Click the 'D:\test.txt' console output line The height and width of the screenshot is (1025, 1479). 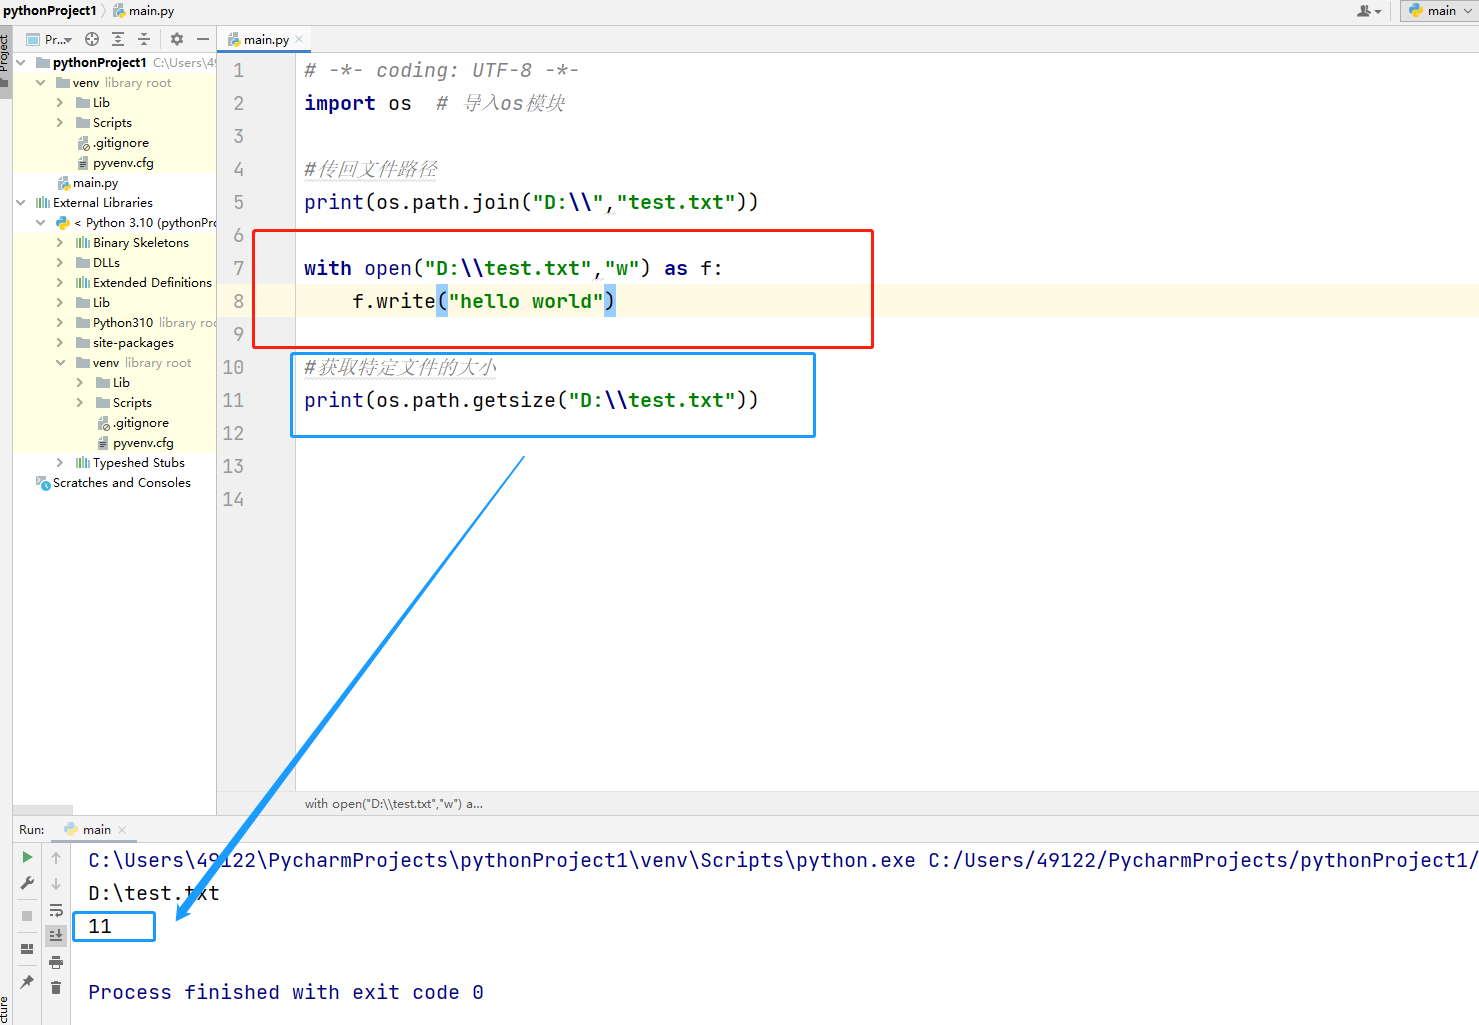pos(154,893)
